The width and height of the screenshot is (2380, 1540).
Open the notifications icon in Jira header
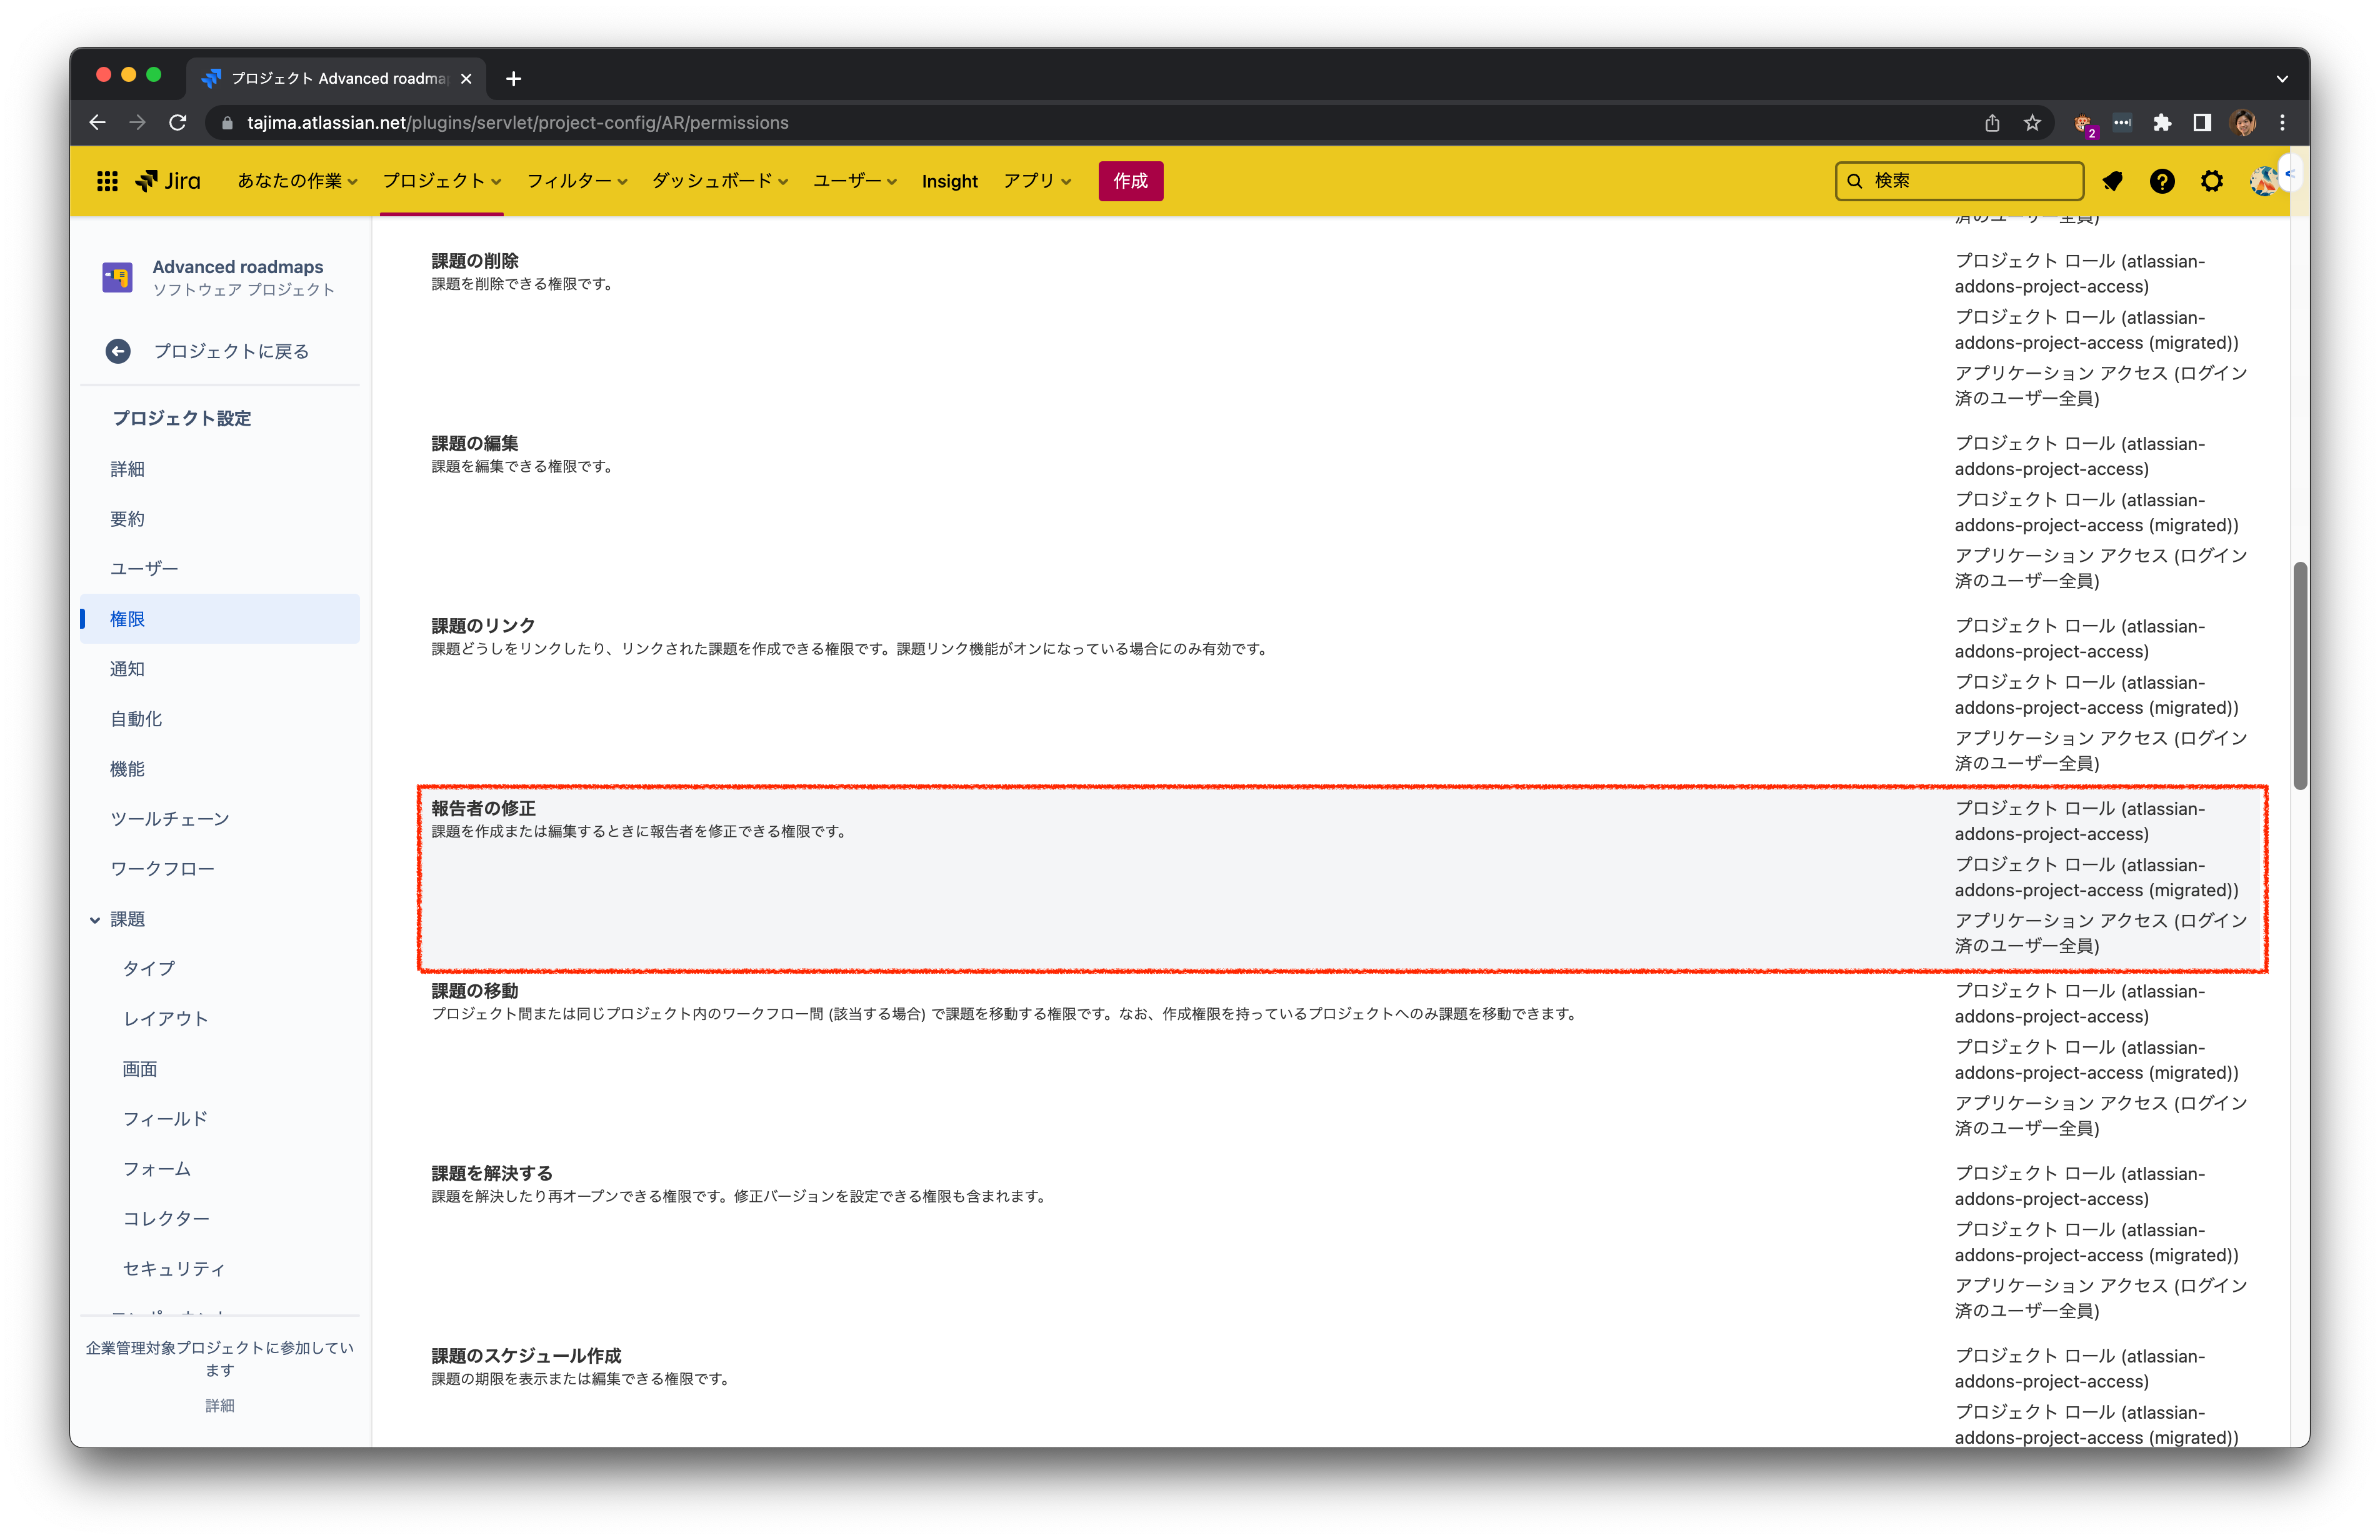[x=2112, y=181]
